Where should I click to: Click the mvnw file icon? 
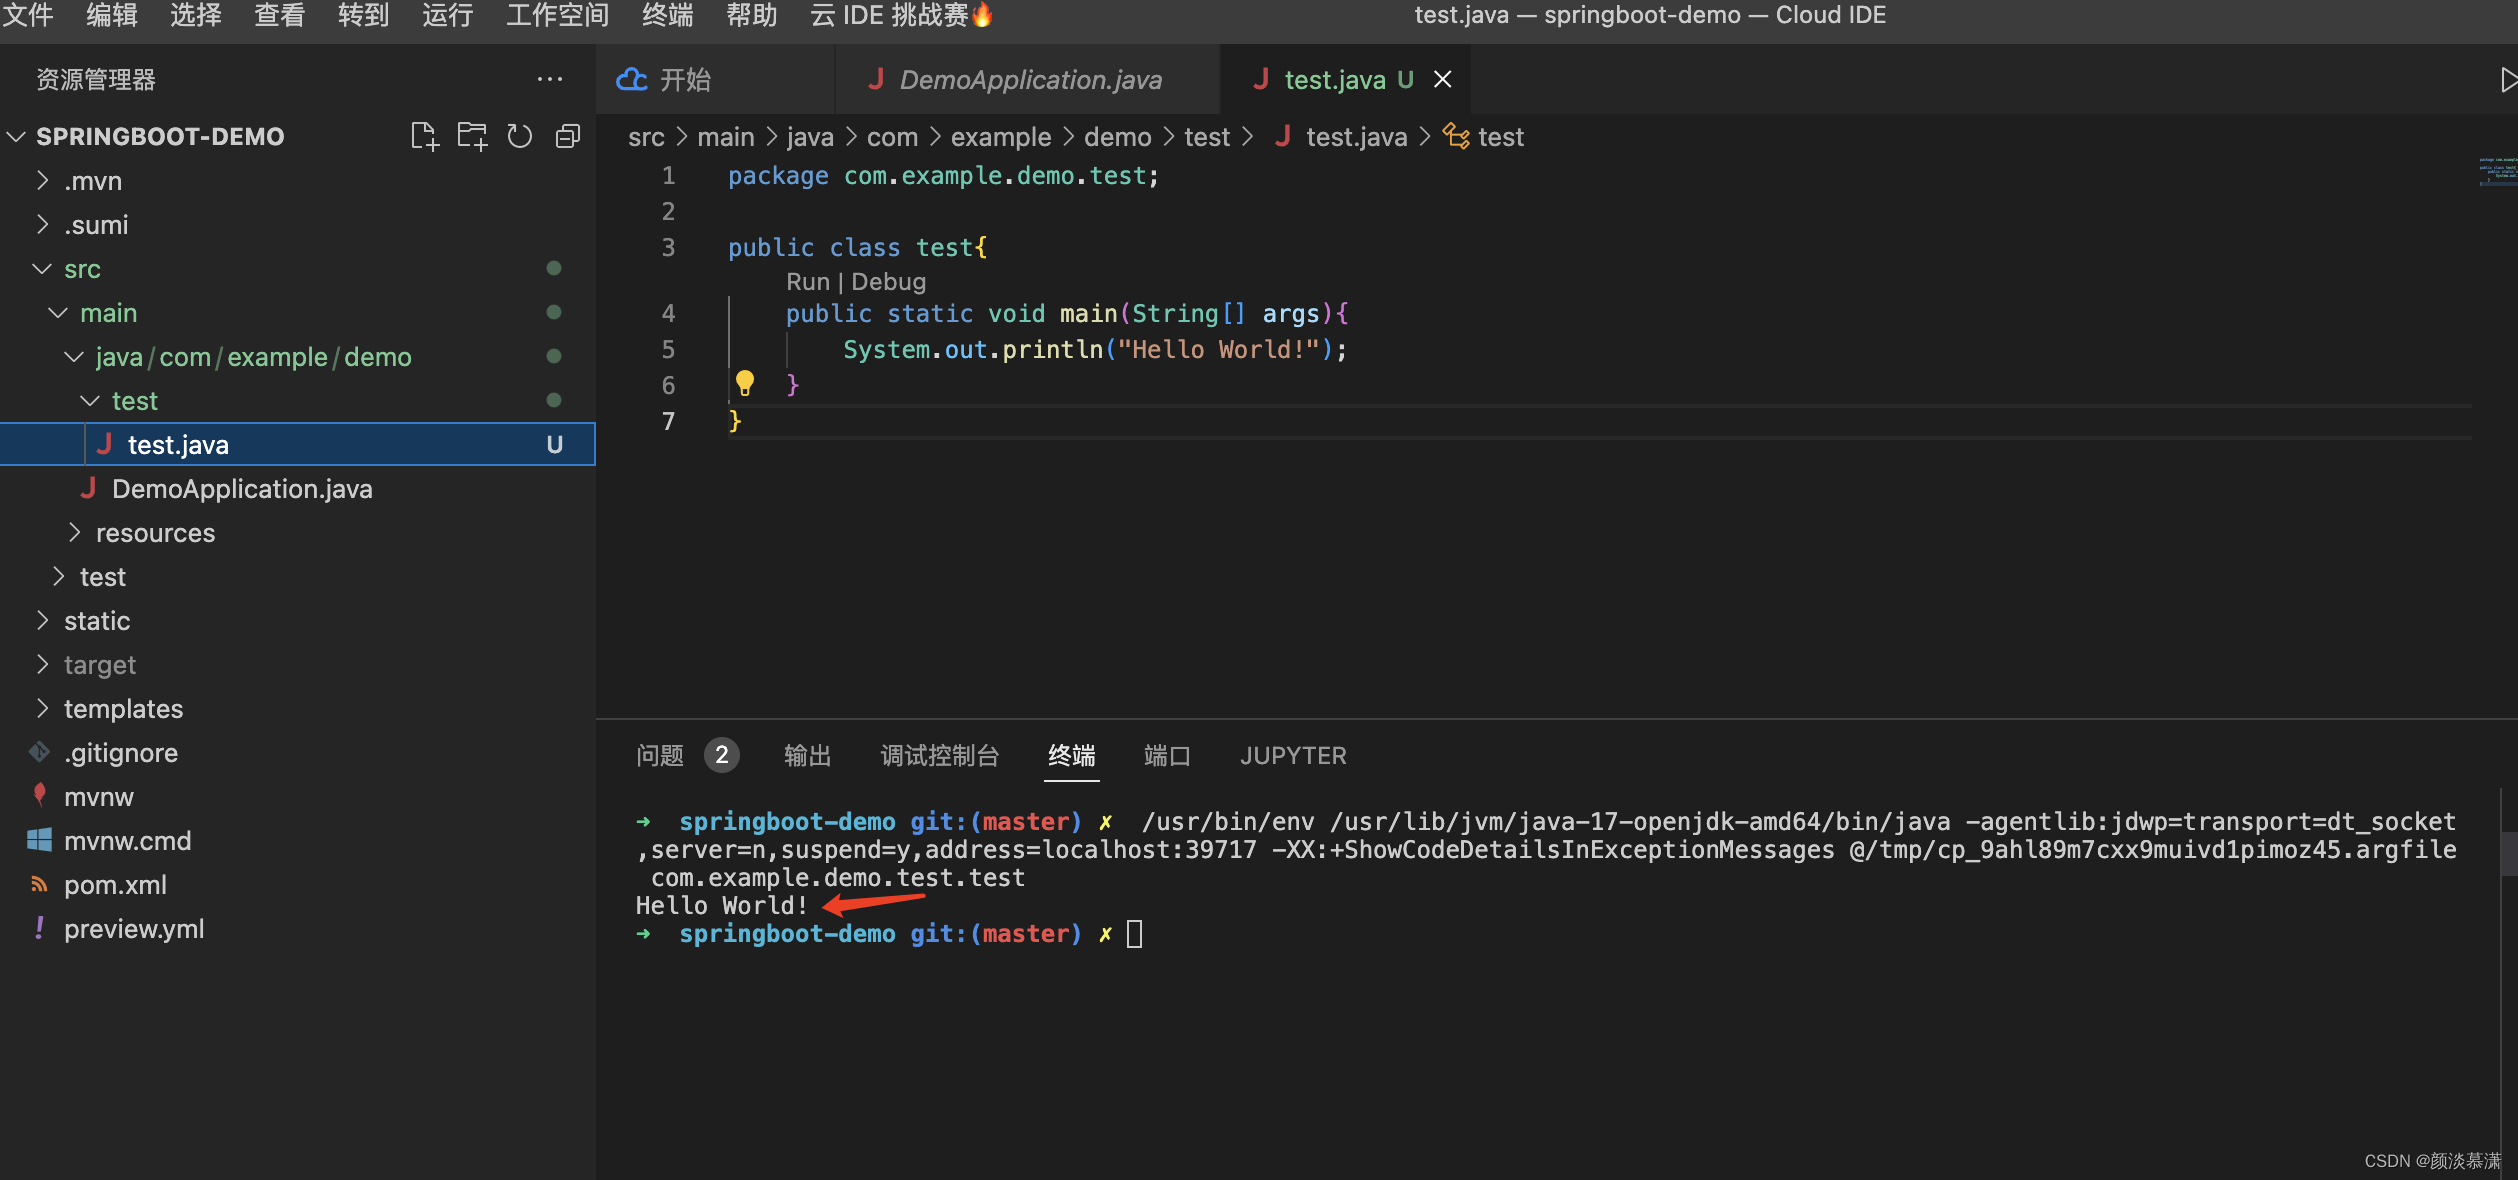pyautogui.click(x=39, y=796)
